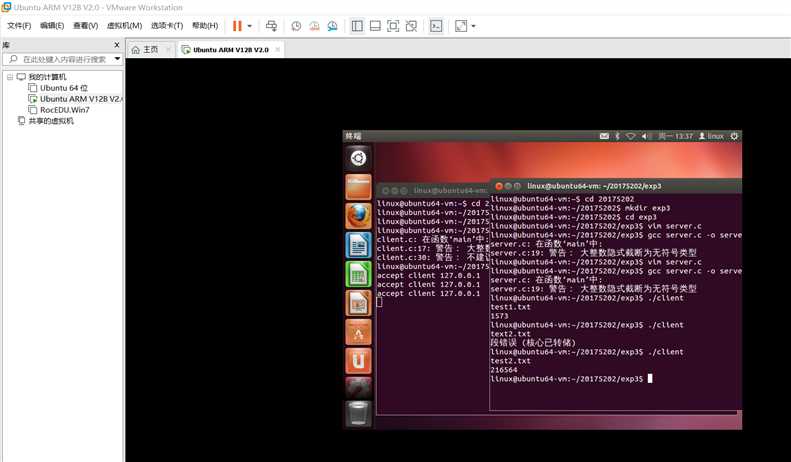This screenshot has width=791, height=462.
Task: Take a snapshot using the clock snapshot icon
Action: click(x=296, y=26)
